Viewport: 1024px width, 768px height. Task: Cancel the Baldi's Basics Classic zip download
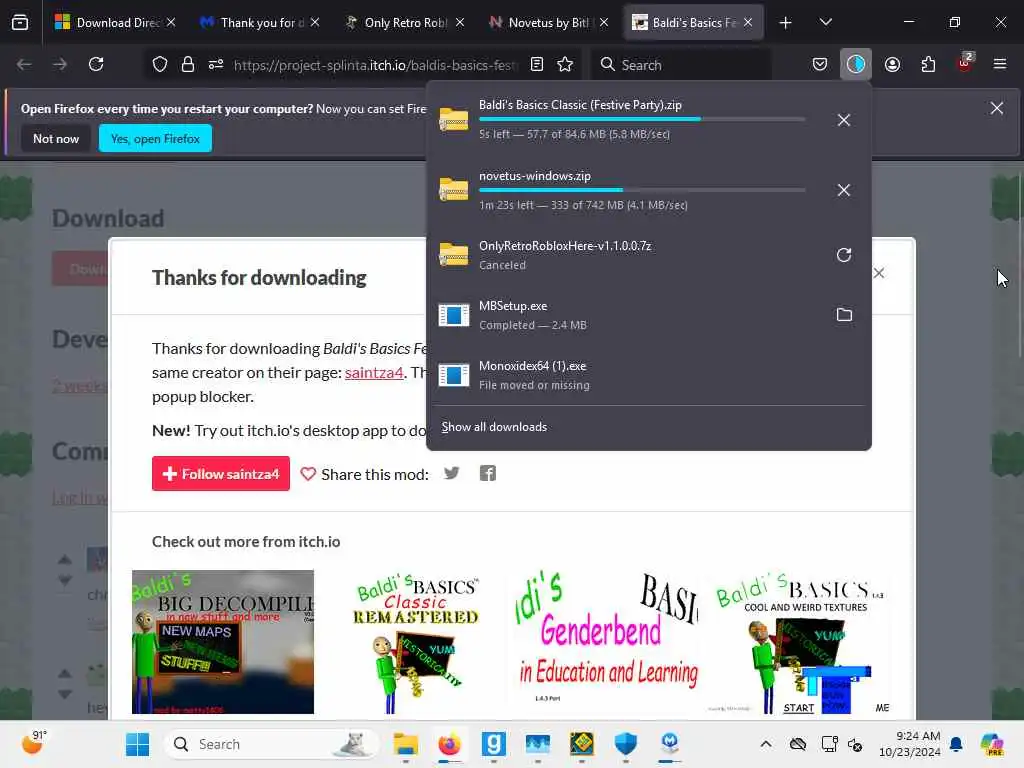(x=844, y=120)
